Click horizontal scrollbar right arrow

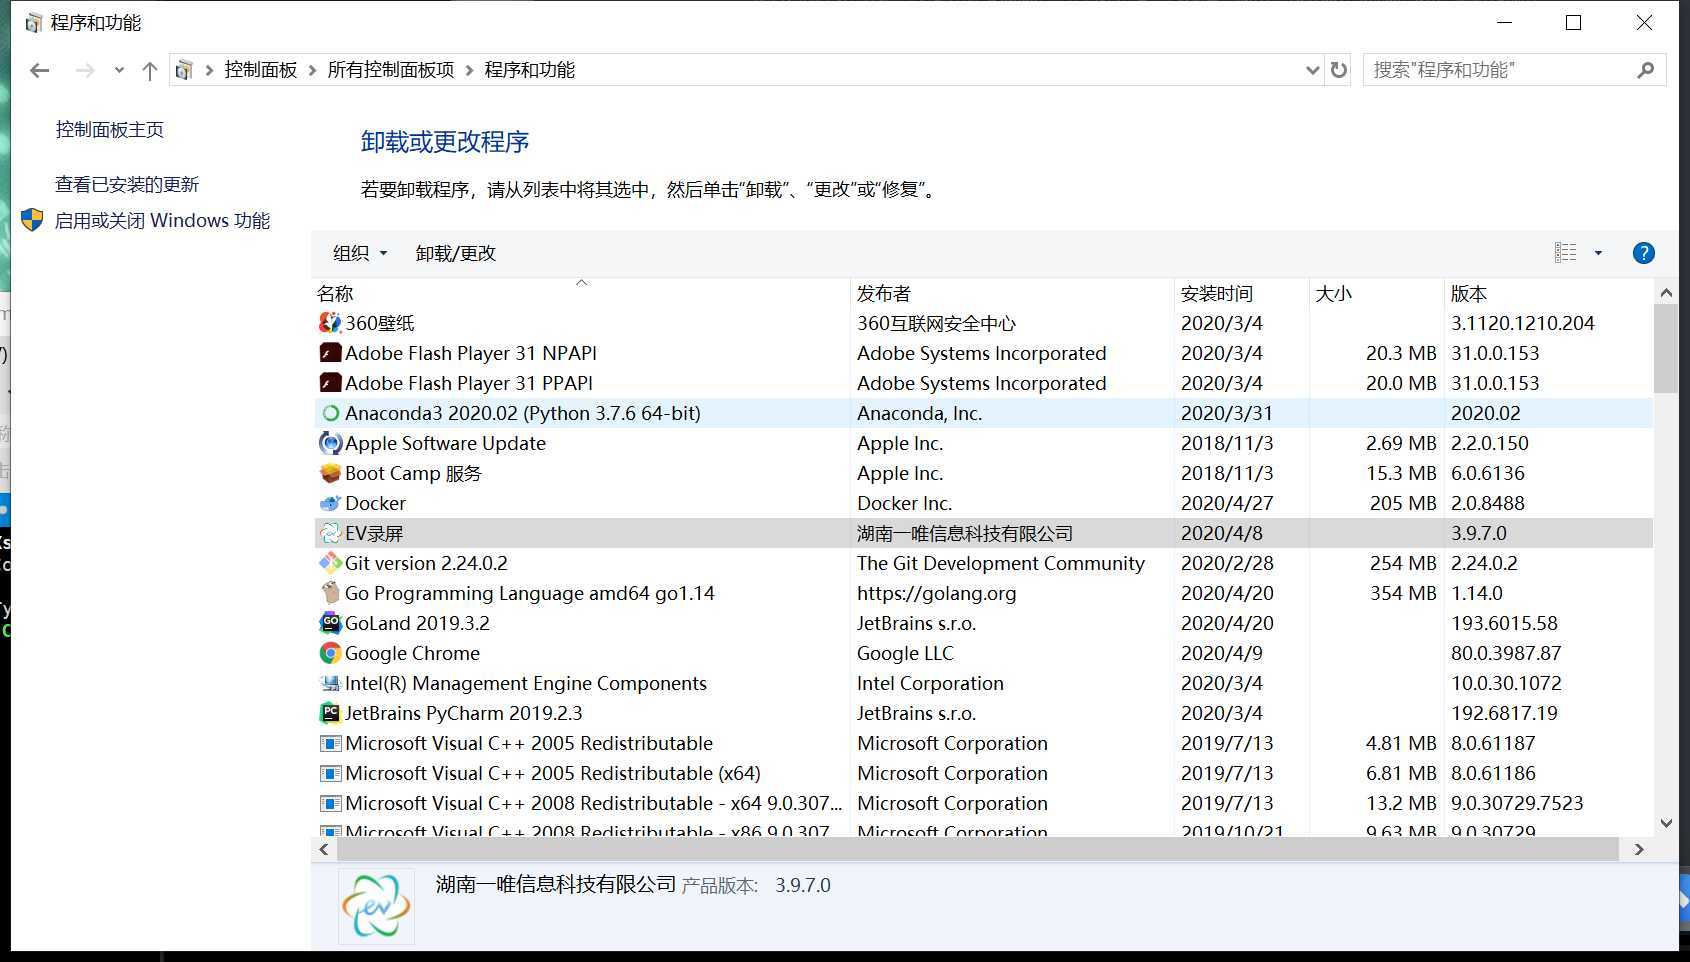tap(1638, 849)
